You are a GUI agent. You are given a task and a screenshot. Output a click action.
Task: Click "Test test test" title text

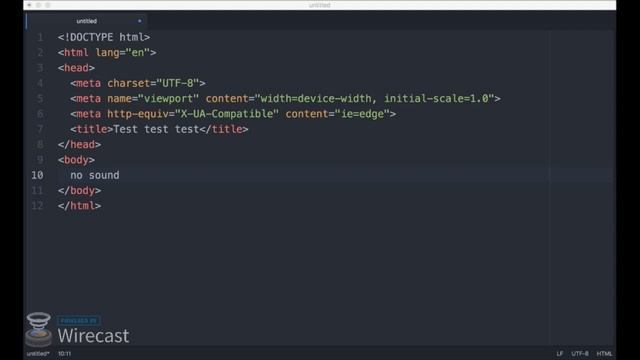click(156, 129)
